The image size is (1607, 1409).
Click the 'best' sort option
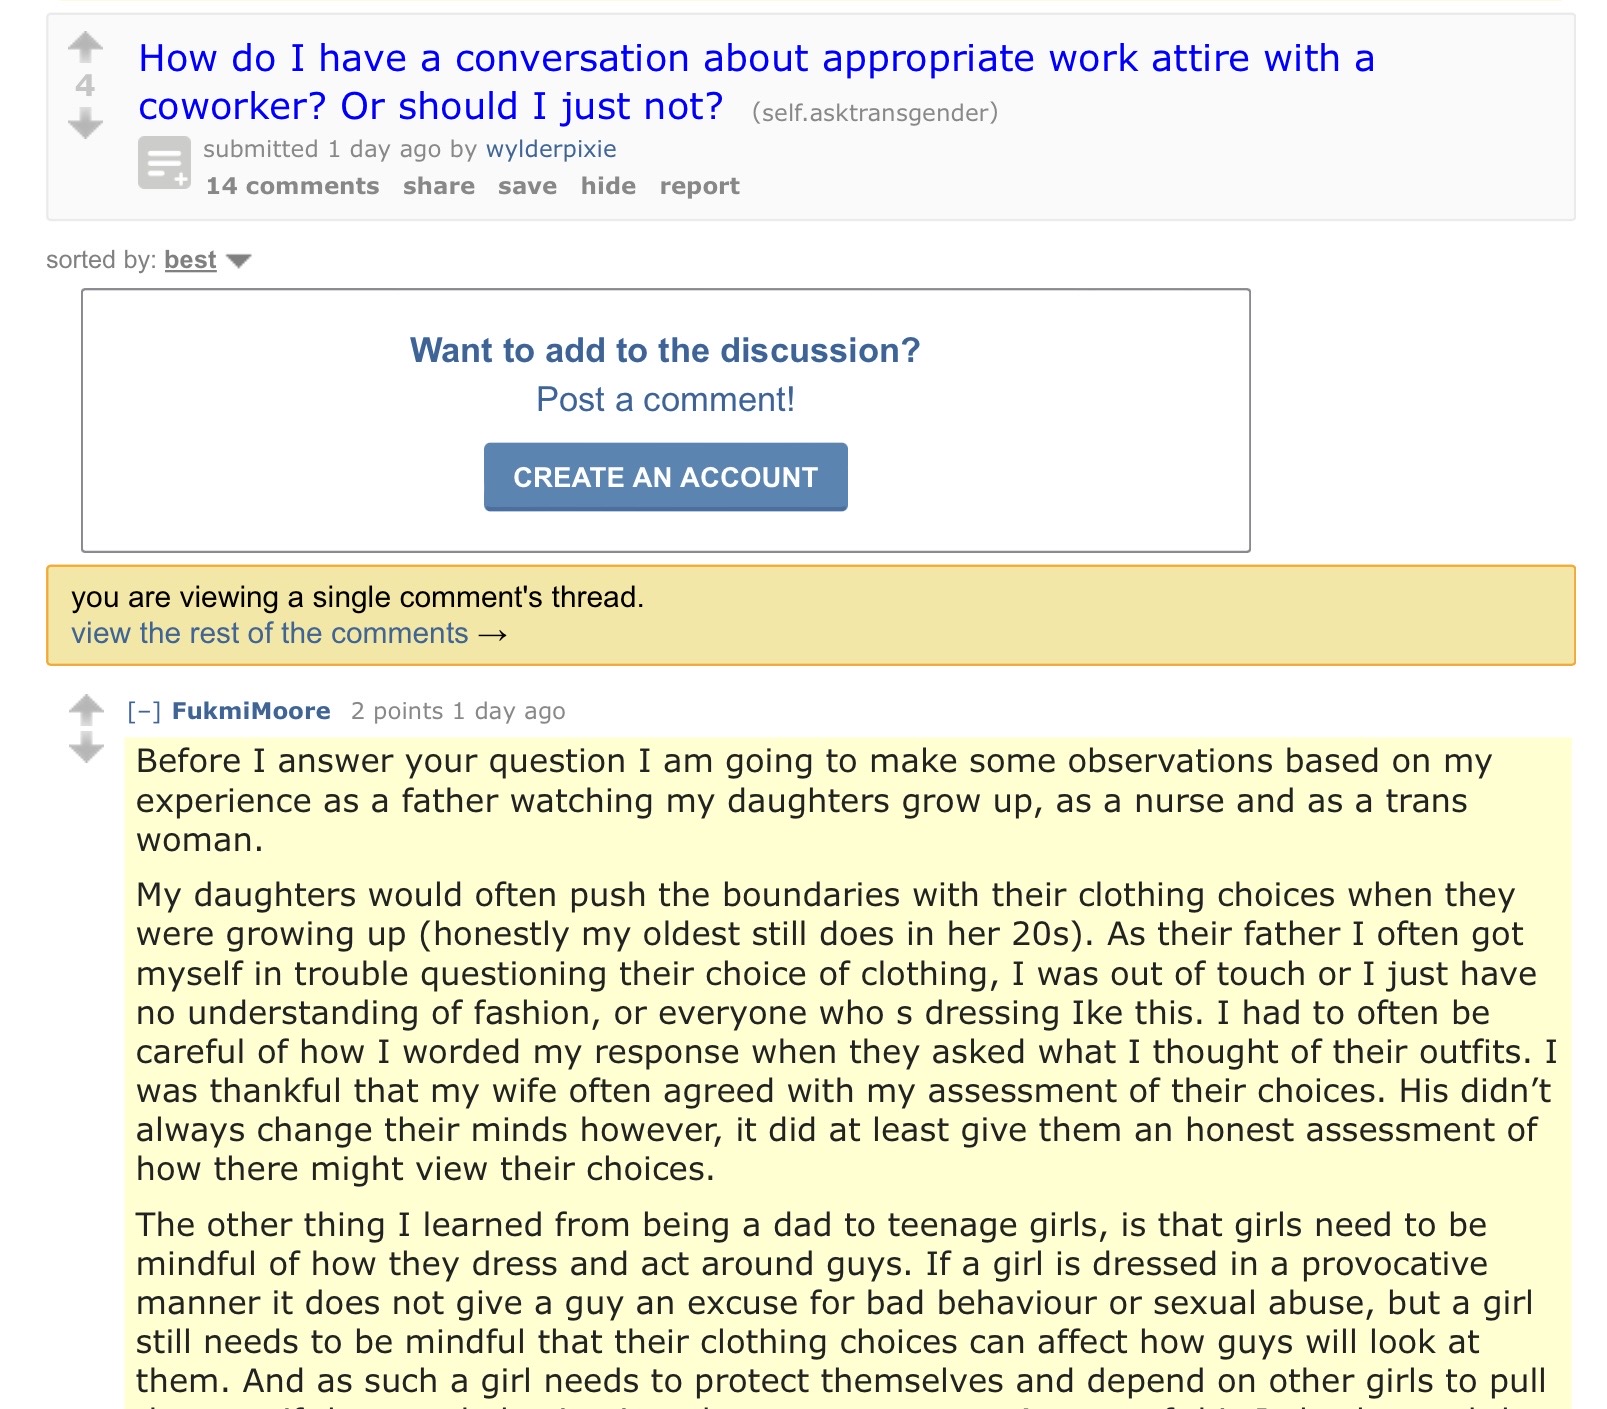coord(190,260)
